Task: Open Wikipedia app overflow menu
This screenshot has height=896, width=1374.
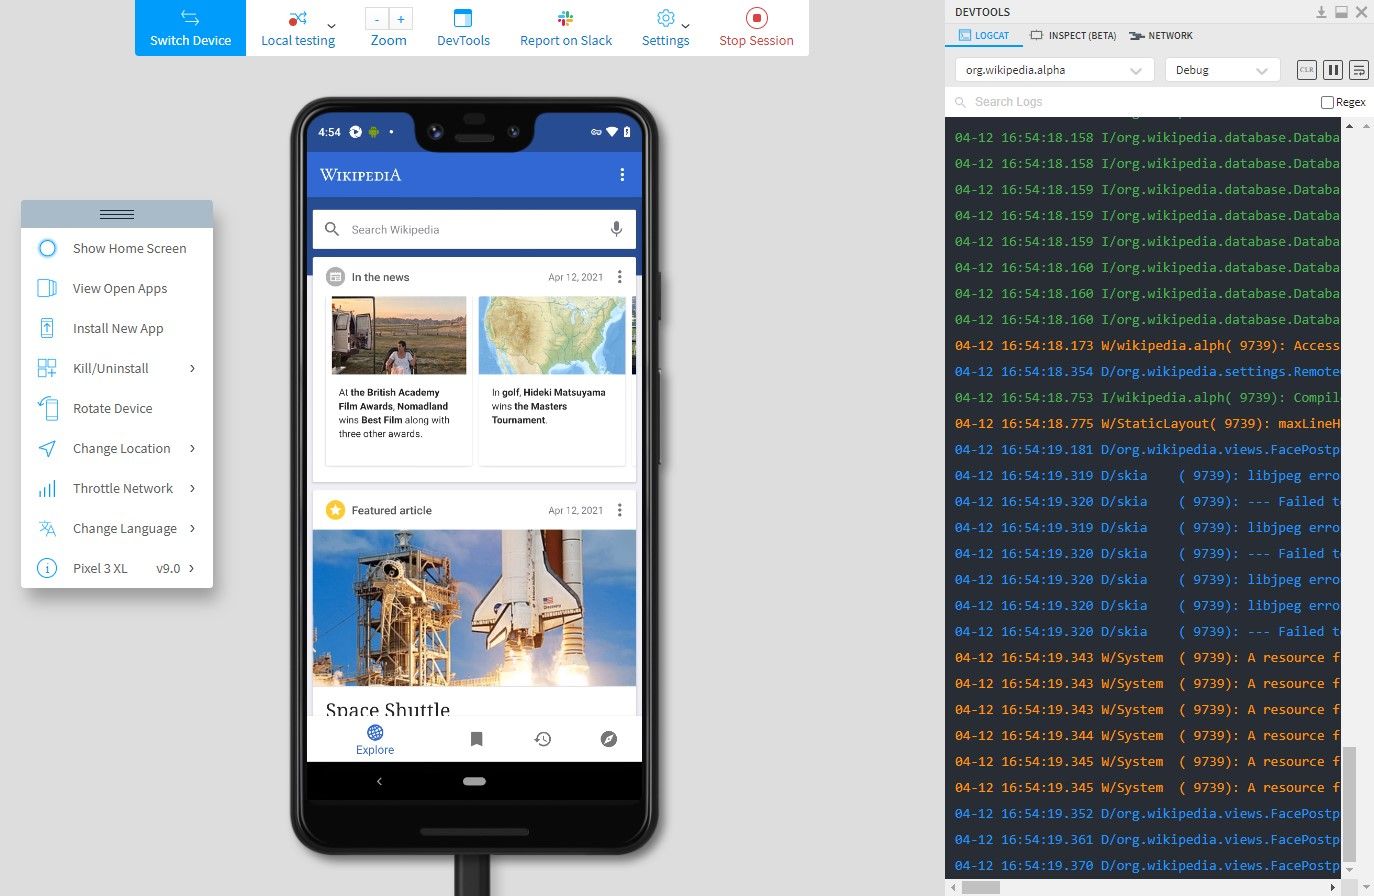Action: pyautogui.click(x=622, y=175)
